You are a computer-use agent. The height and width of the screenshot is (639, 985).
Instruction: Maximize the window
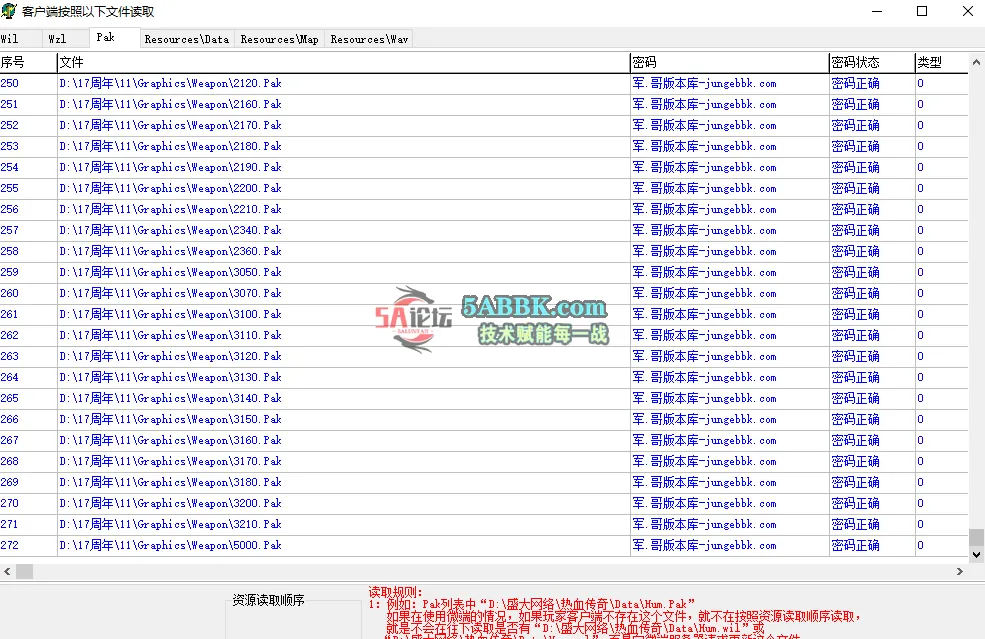tap(922, 11)
